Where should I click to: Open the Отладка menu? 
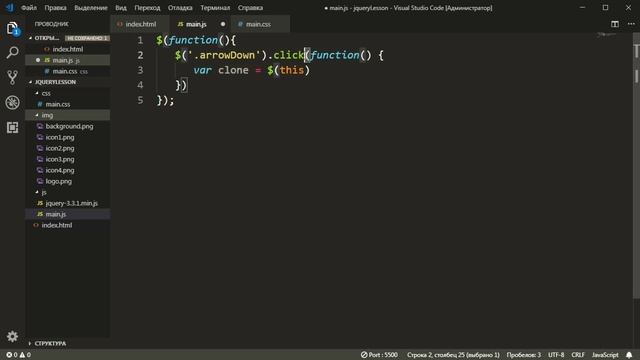[x=180, y=8]
